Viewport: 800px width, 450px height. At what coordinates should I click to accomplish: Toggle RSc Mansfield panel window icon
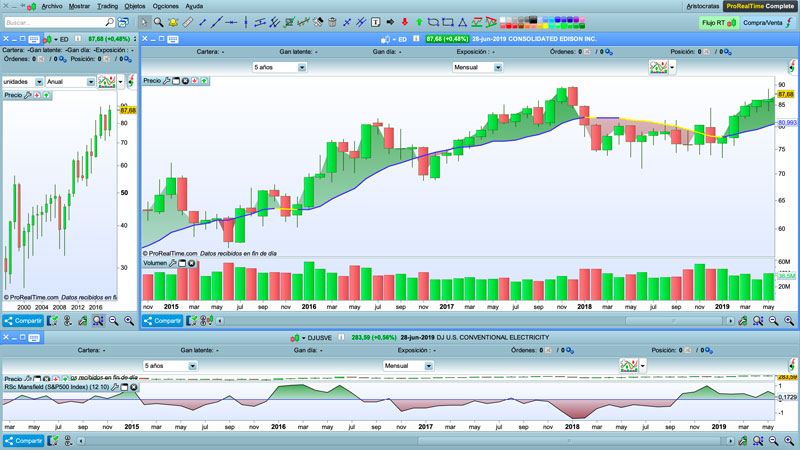point(124,387)
